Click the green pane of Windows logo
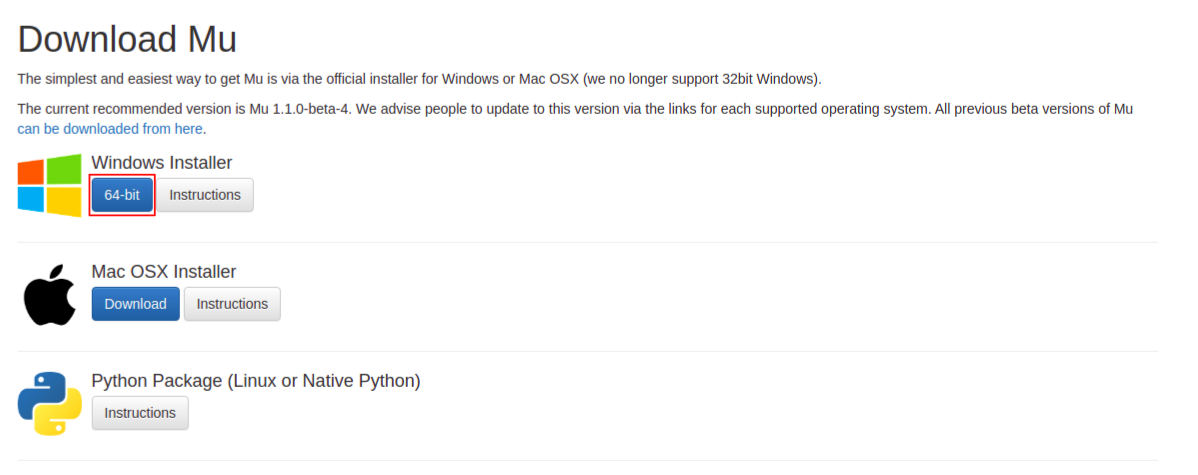1198x475 pixels. tap(64, 170)
